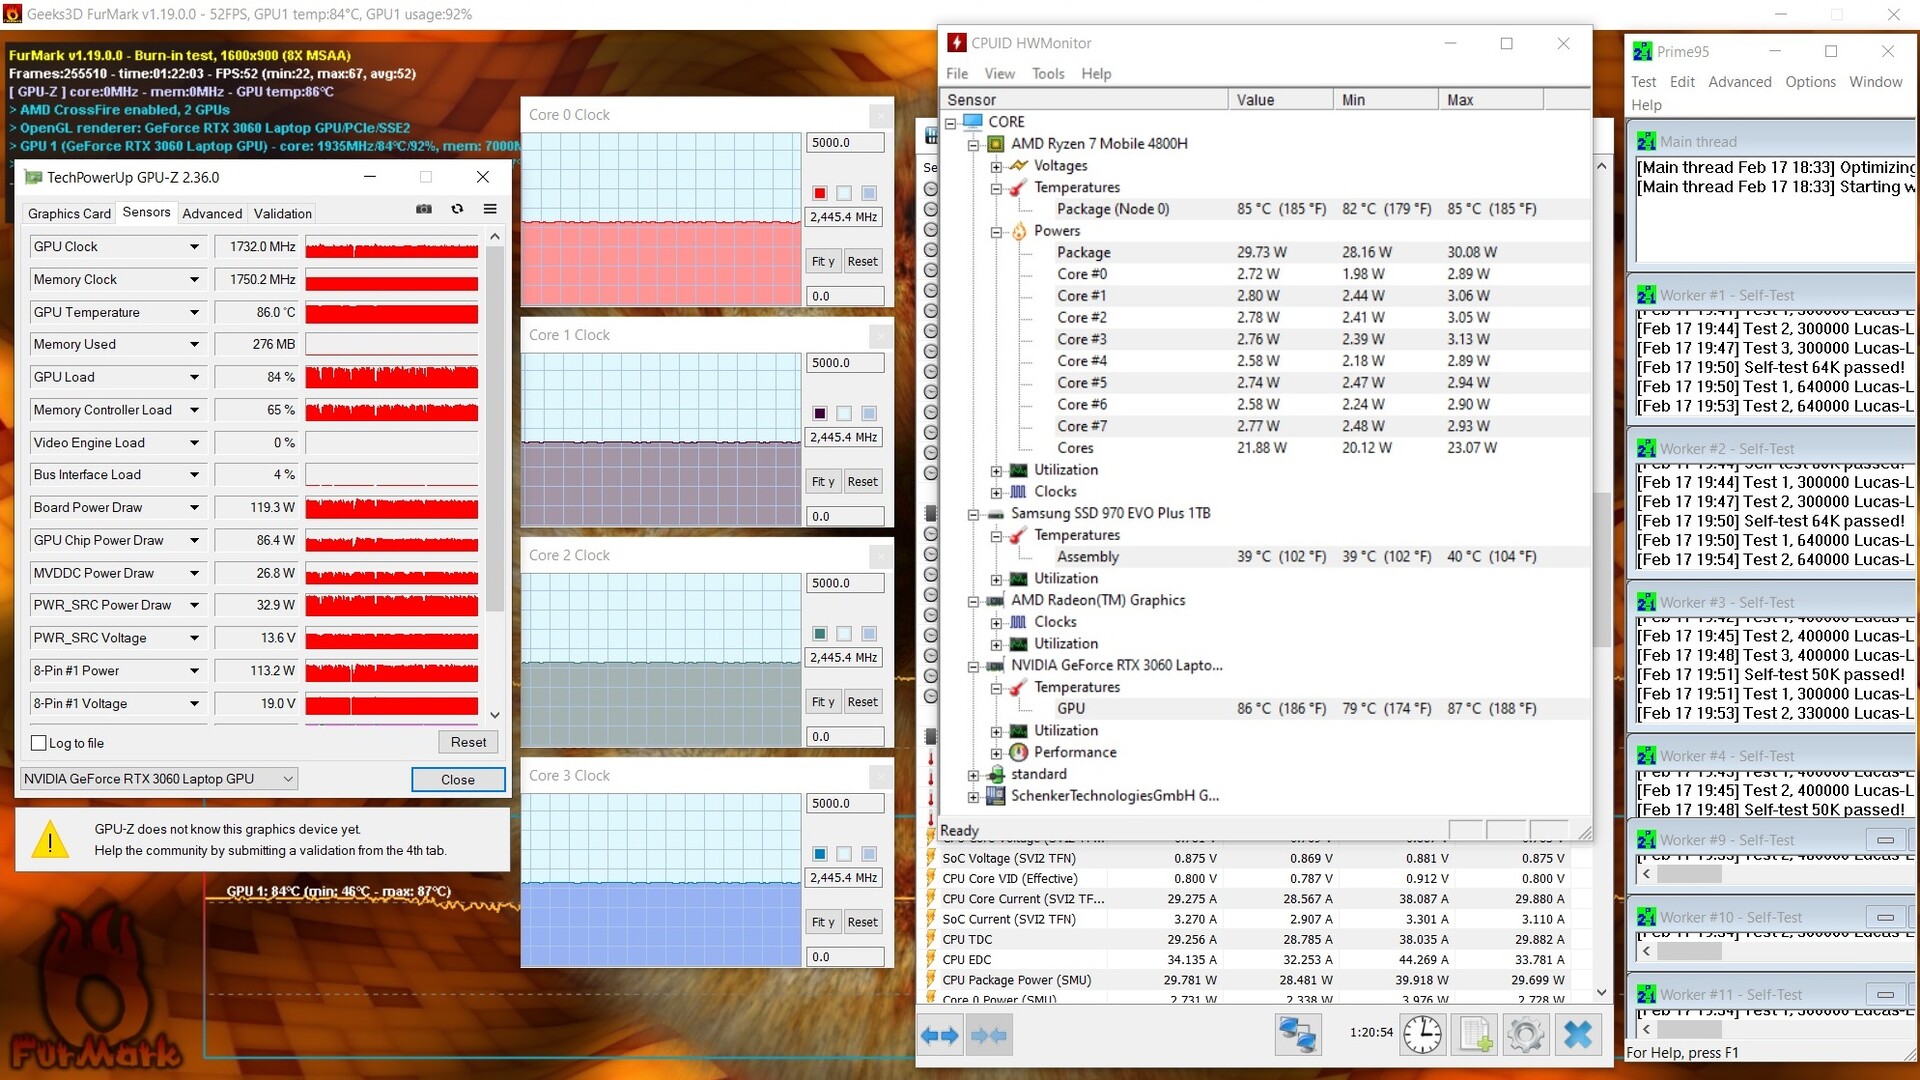The width and height of the screenshot is (1920, 1080).
Task: Click GPU-Z screenshot camera icon
Action: click(424, 209)
